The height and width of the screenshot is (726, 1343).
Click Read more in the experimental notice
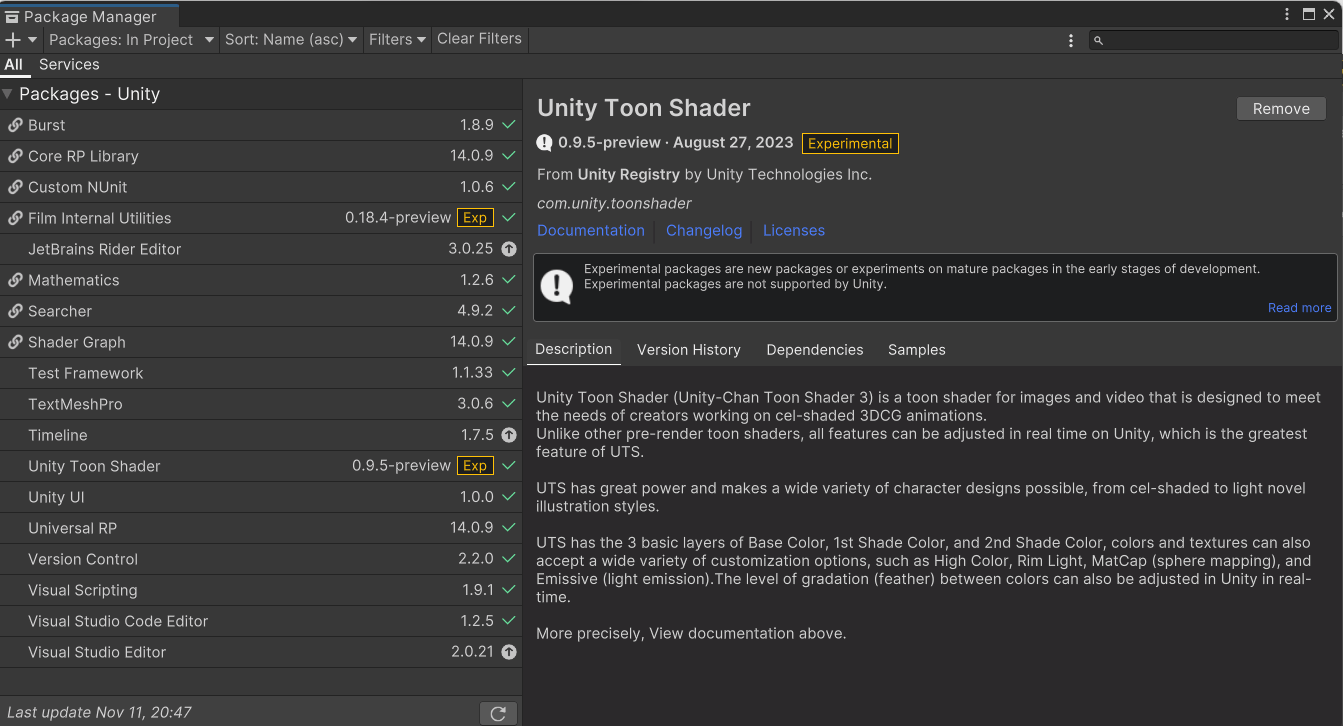click(1299, 308)
